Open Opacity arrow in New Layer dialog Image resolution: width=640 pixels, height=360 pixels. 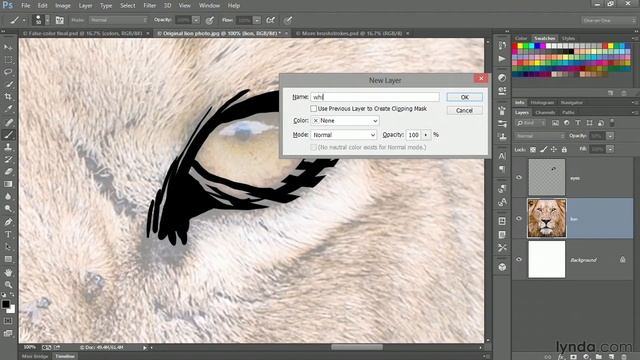[426, 135]
